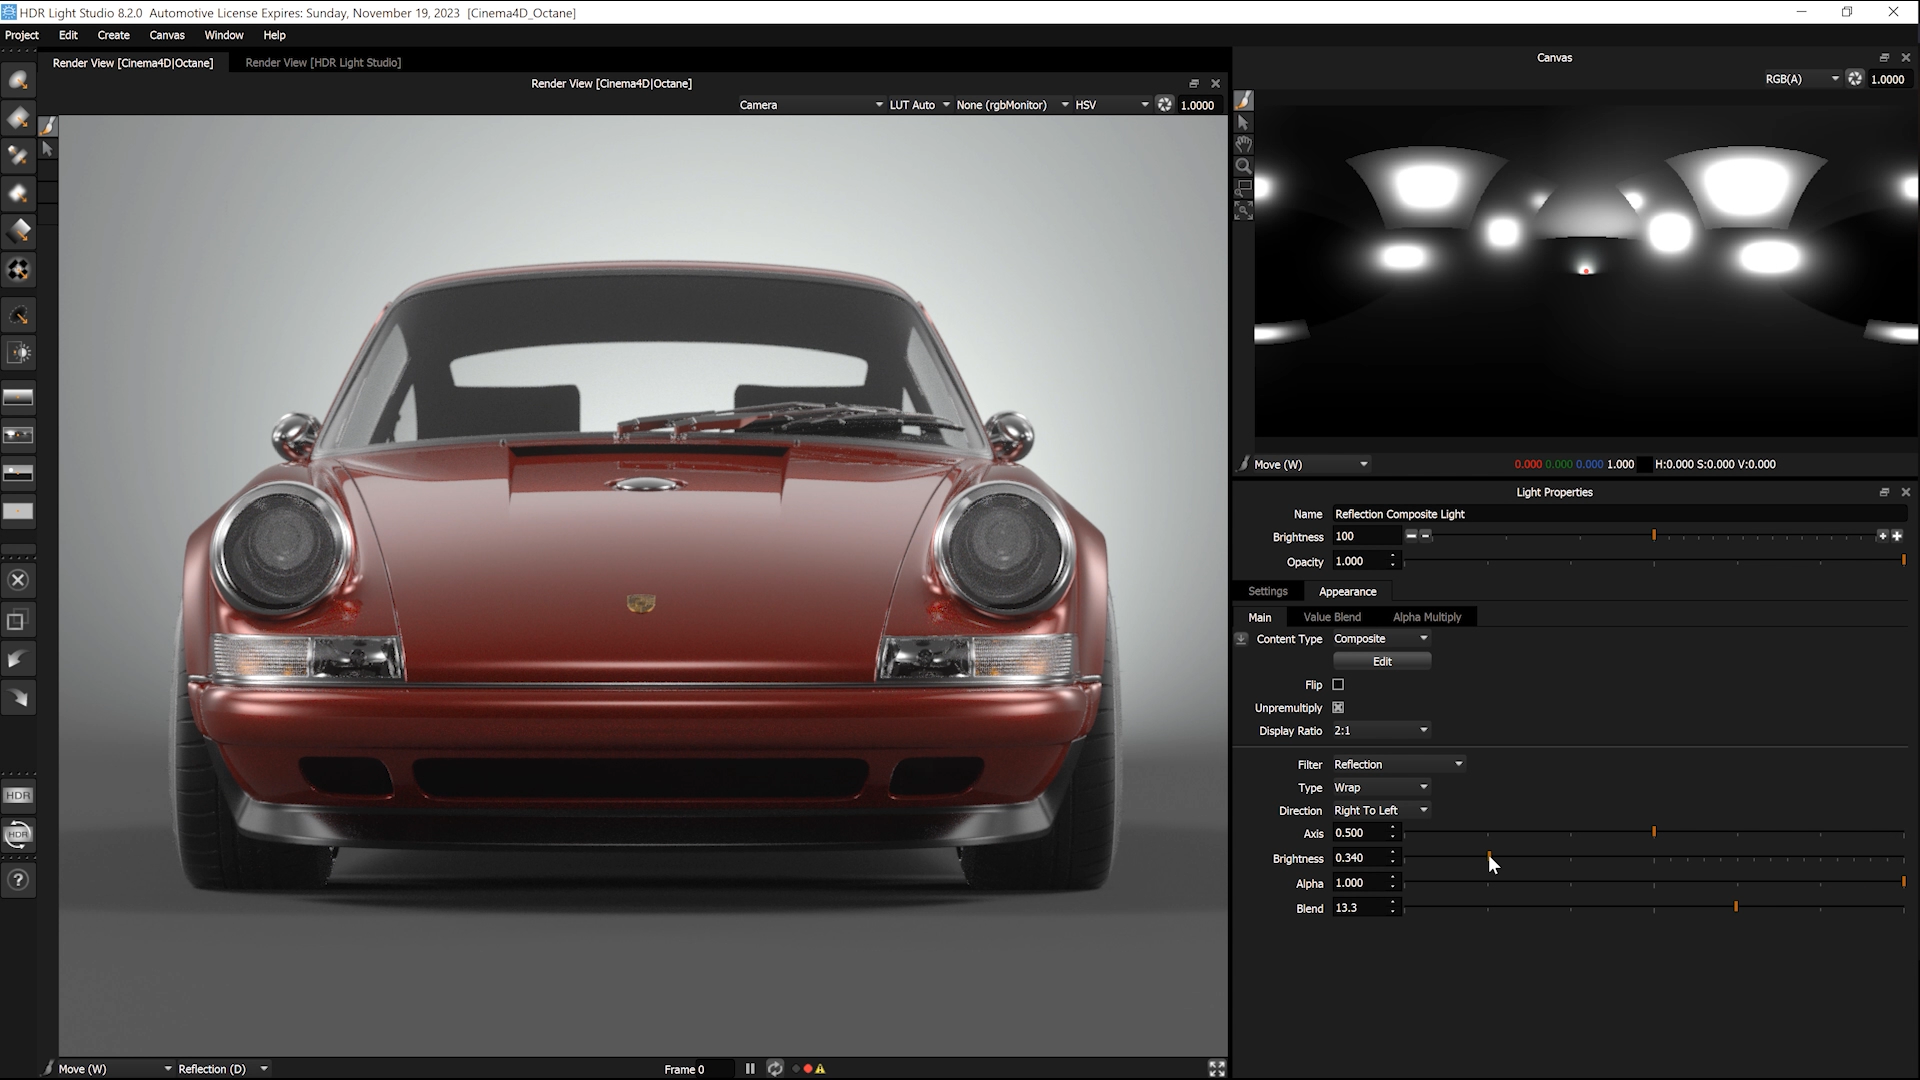Click the Help question mark icon at bottom left

coord(18,879)
